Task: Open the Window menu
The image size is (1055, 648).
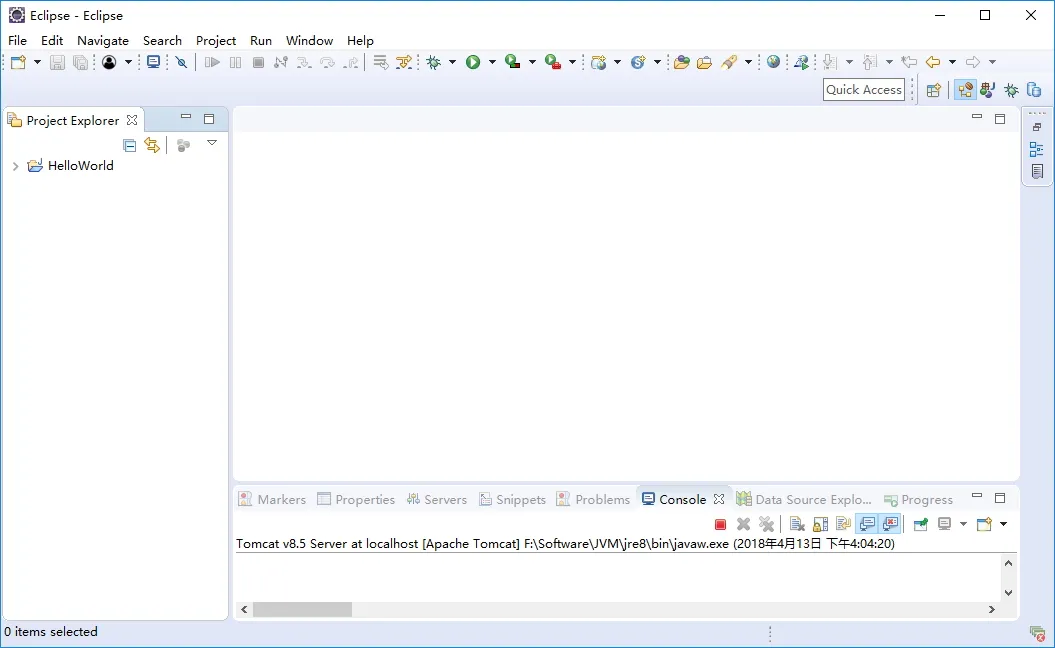Action: coord(310,40)
